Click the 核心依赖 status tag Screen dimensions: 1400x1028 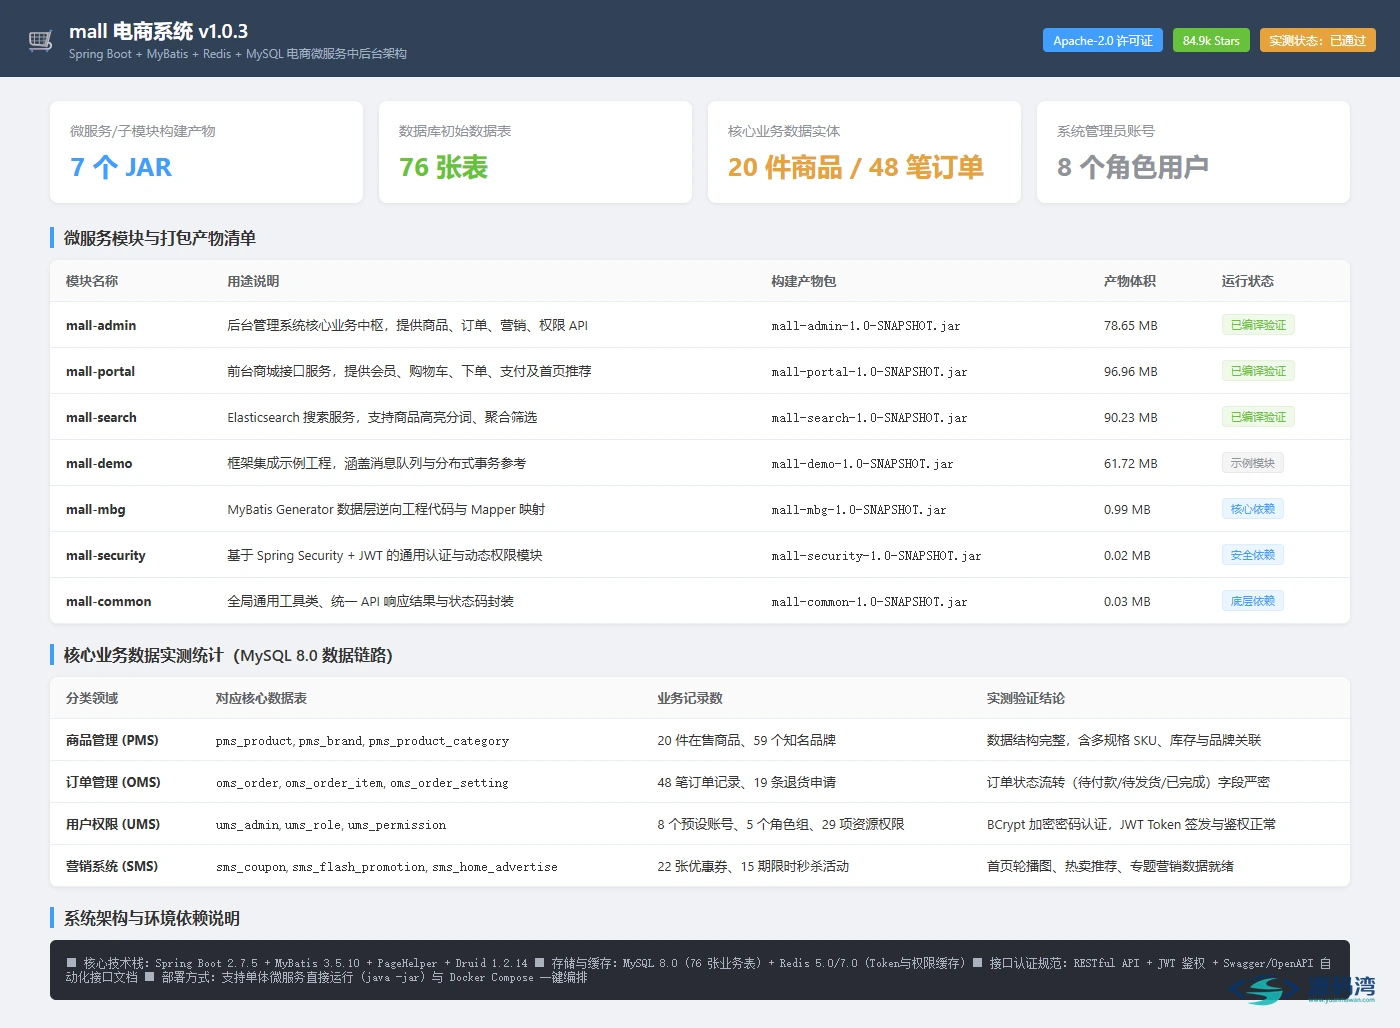click(1252, 509)
